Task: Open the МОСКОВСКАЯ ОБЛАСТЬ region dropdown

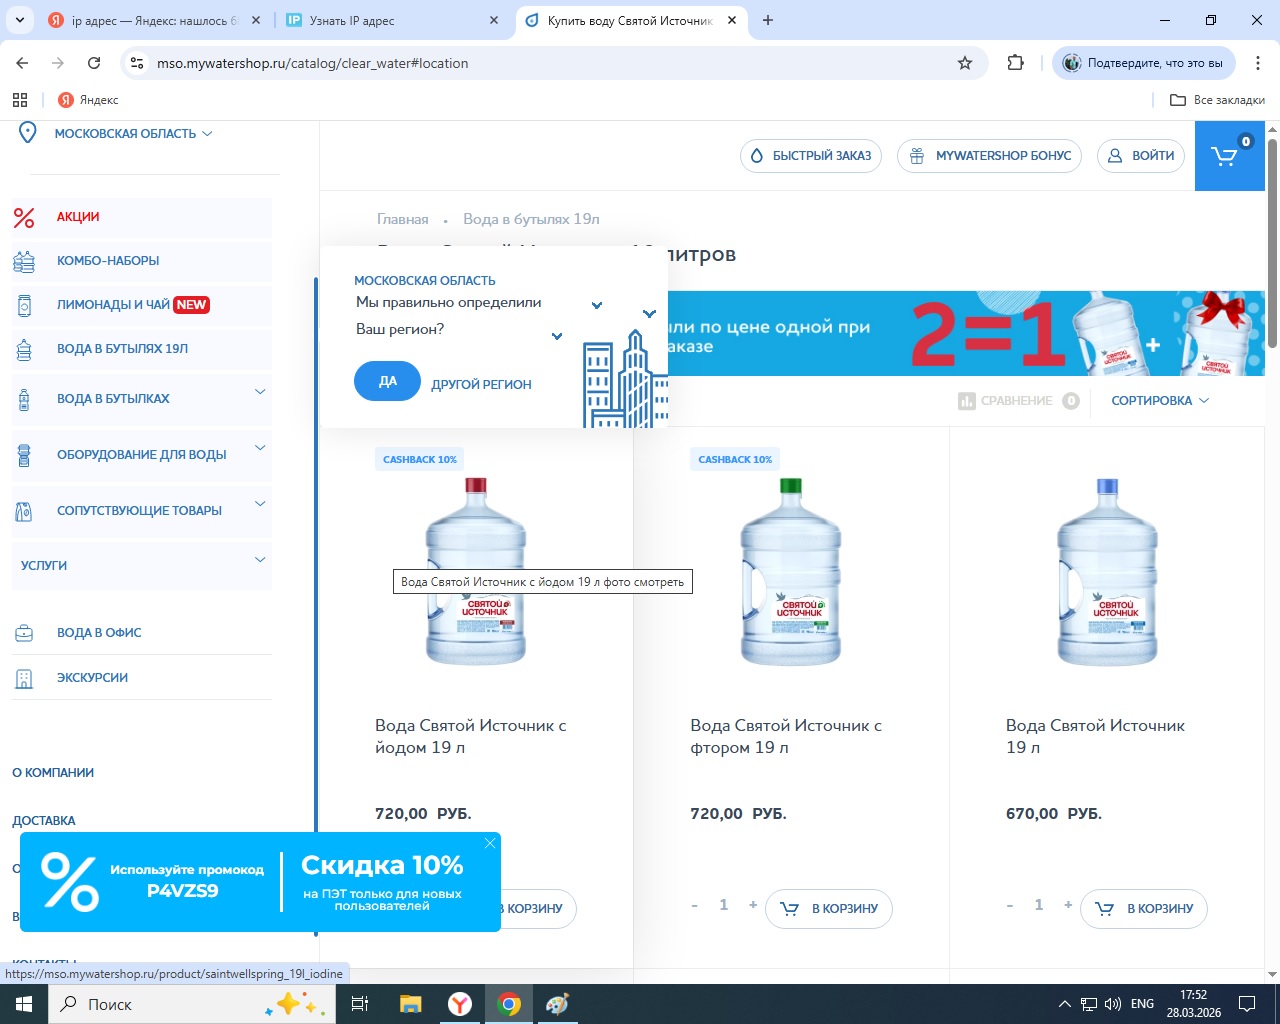Action: [133, 133]
